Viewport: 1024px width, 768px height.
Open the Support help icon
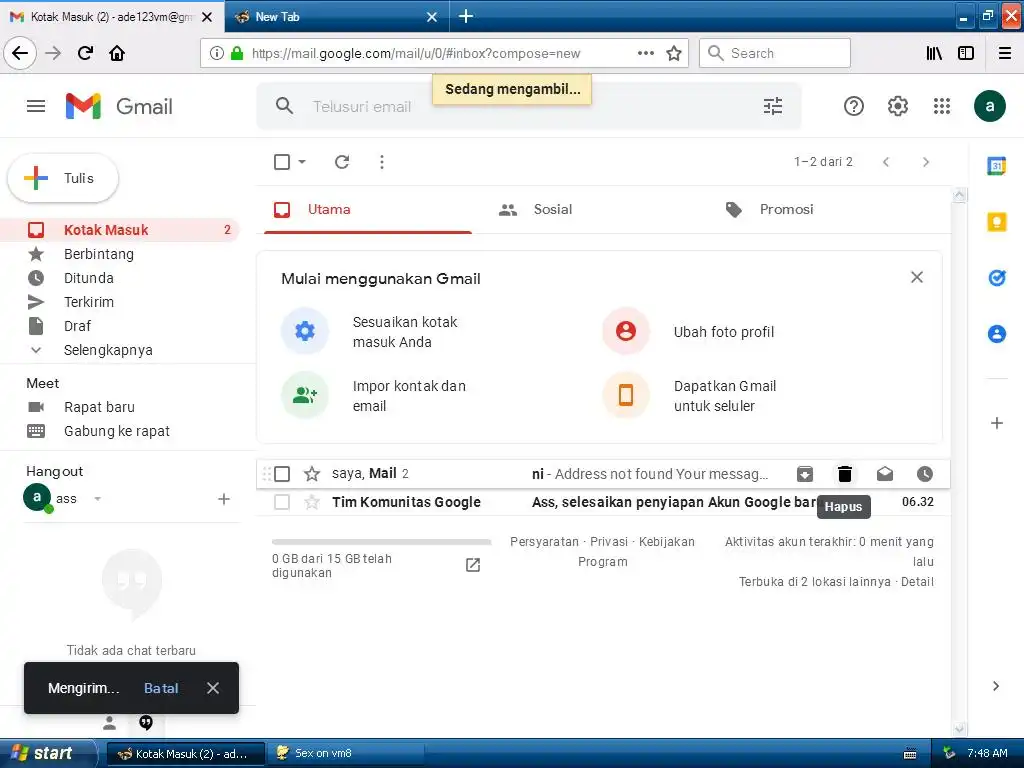pos(854,106)
